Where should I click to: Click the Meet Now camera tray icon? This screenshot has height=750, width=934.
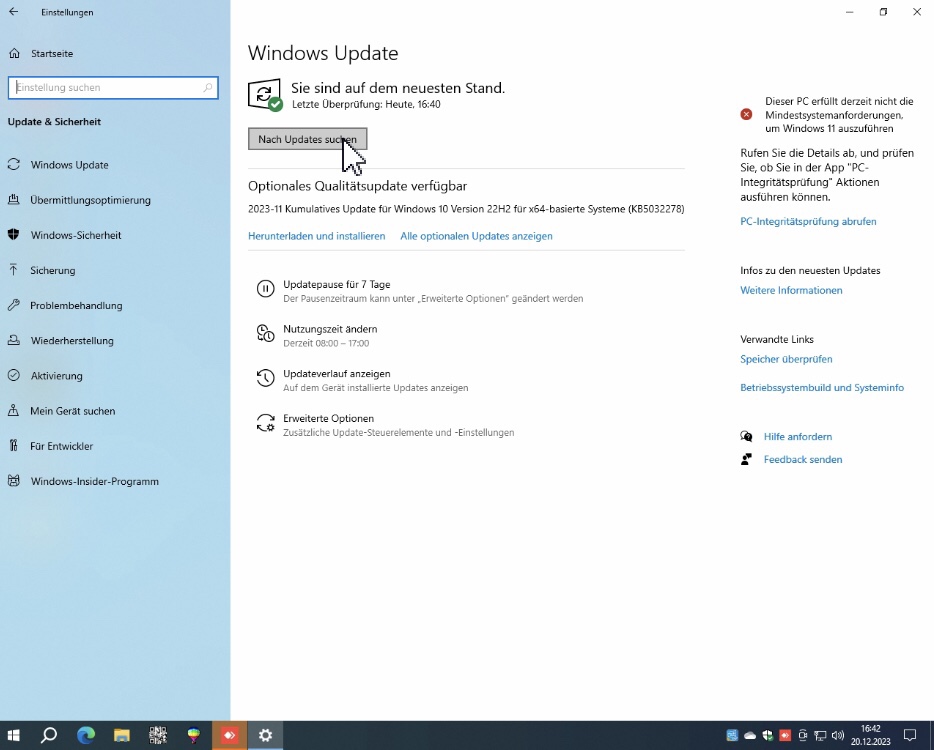(803, 736)
